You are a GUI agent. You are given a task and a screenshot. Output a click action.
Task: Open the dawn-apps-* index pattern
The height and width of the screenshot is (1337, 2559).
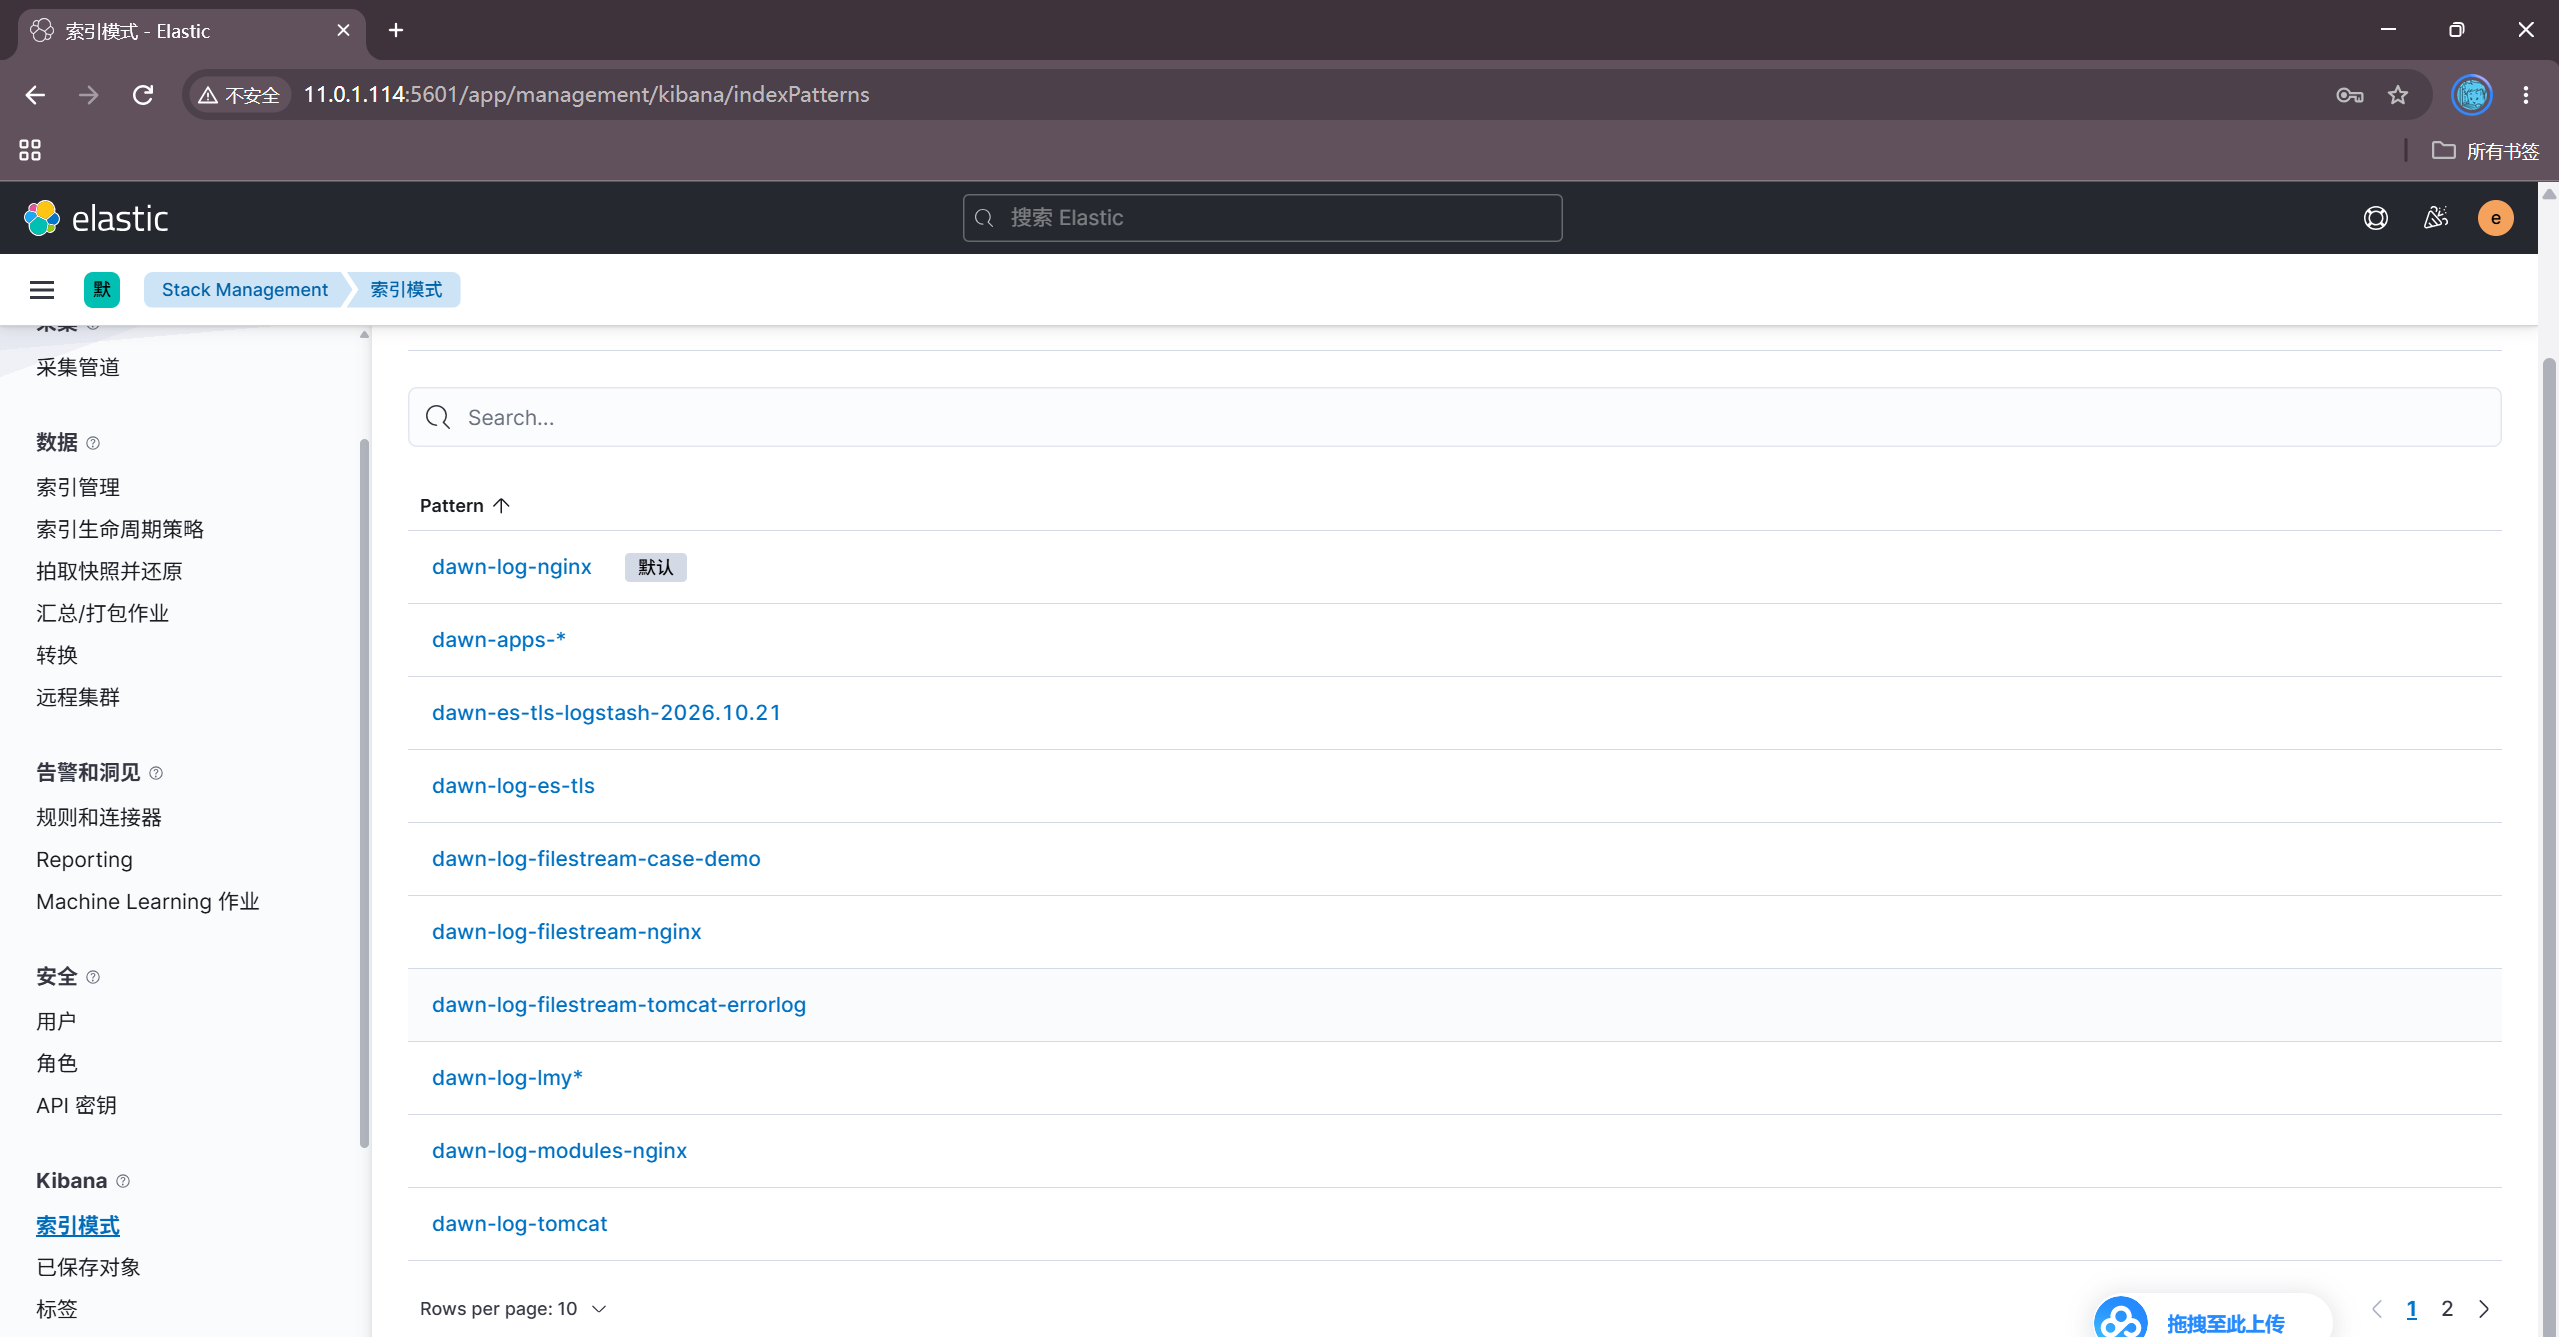499,640
